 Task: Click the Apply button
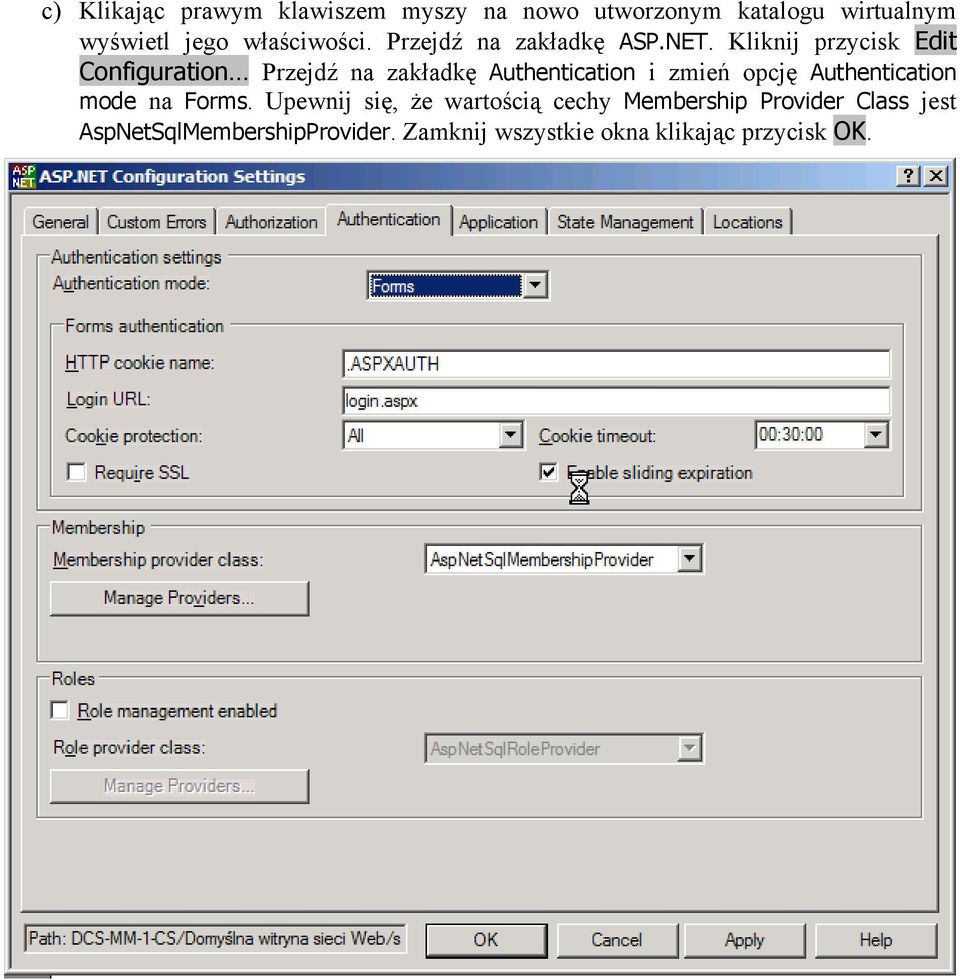[x=744, y=940]
